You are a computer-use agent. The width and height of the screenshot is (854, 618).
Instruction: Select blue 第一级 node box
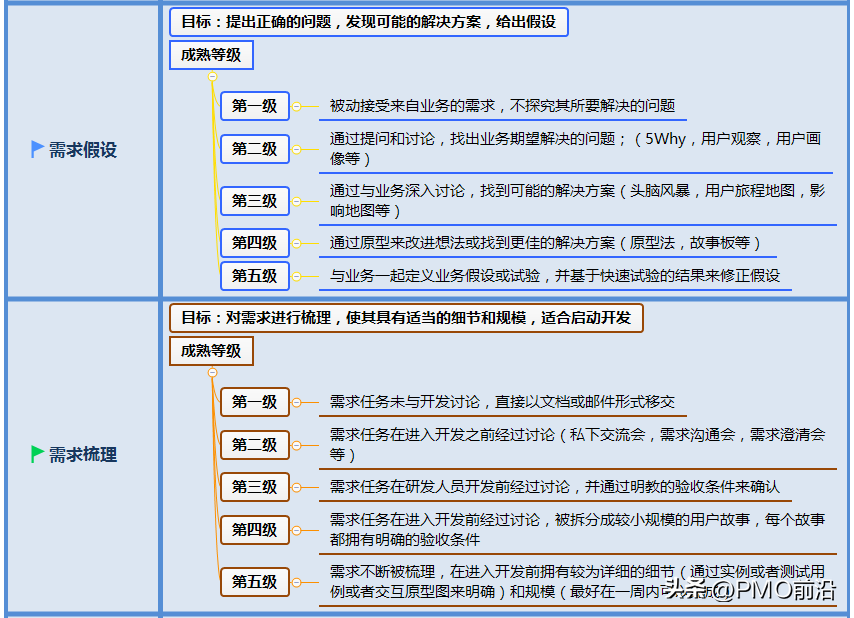(x=255, y=106)
